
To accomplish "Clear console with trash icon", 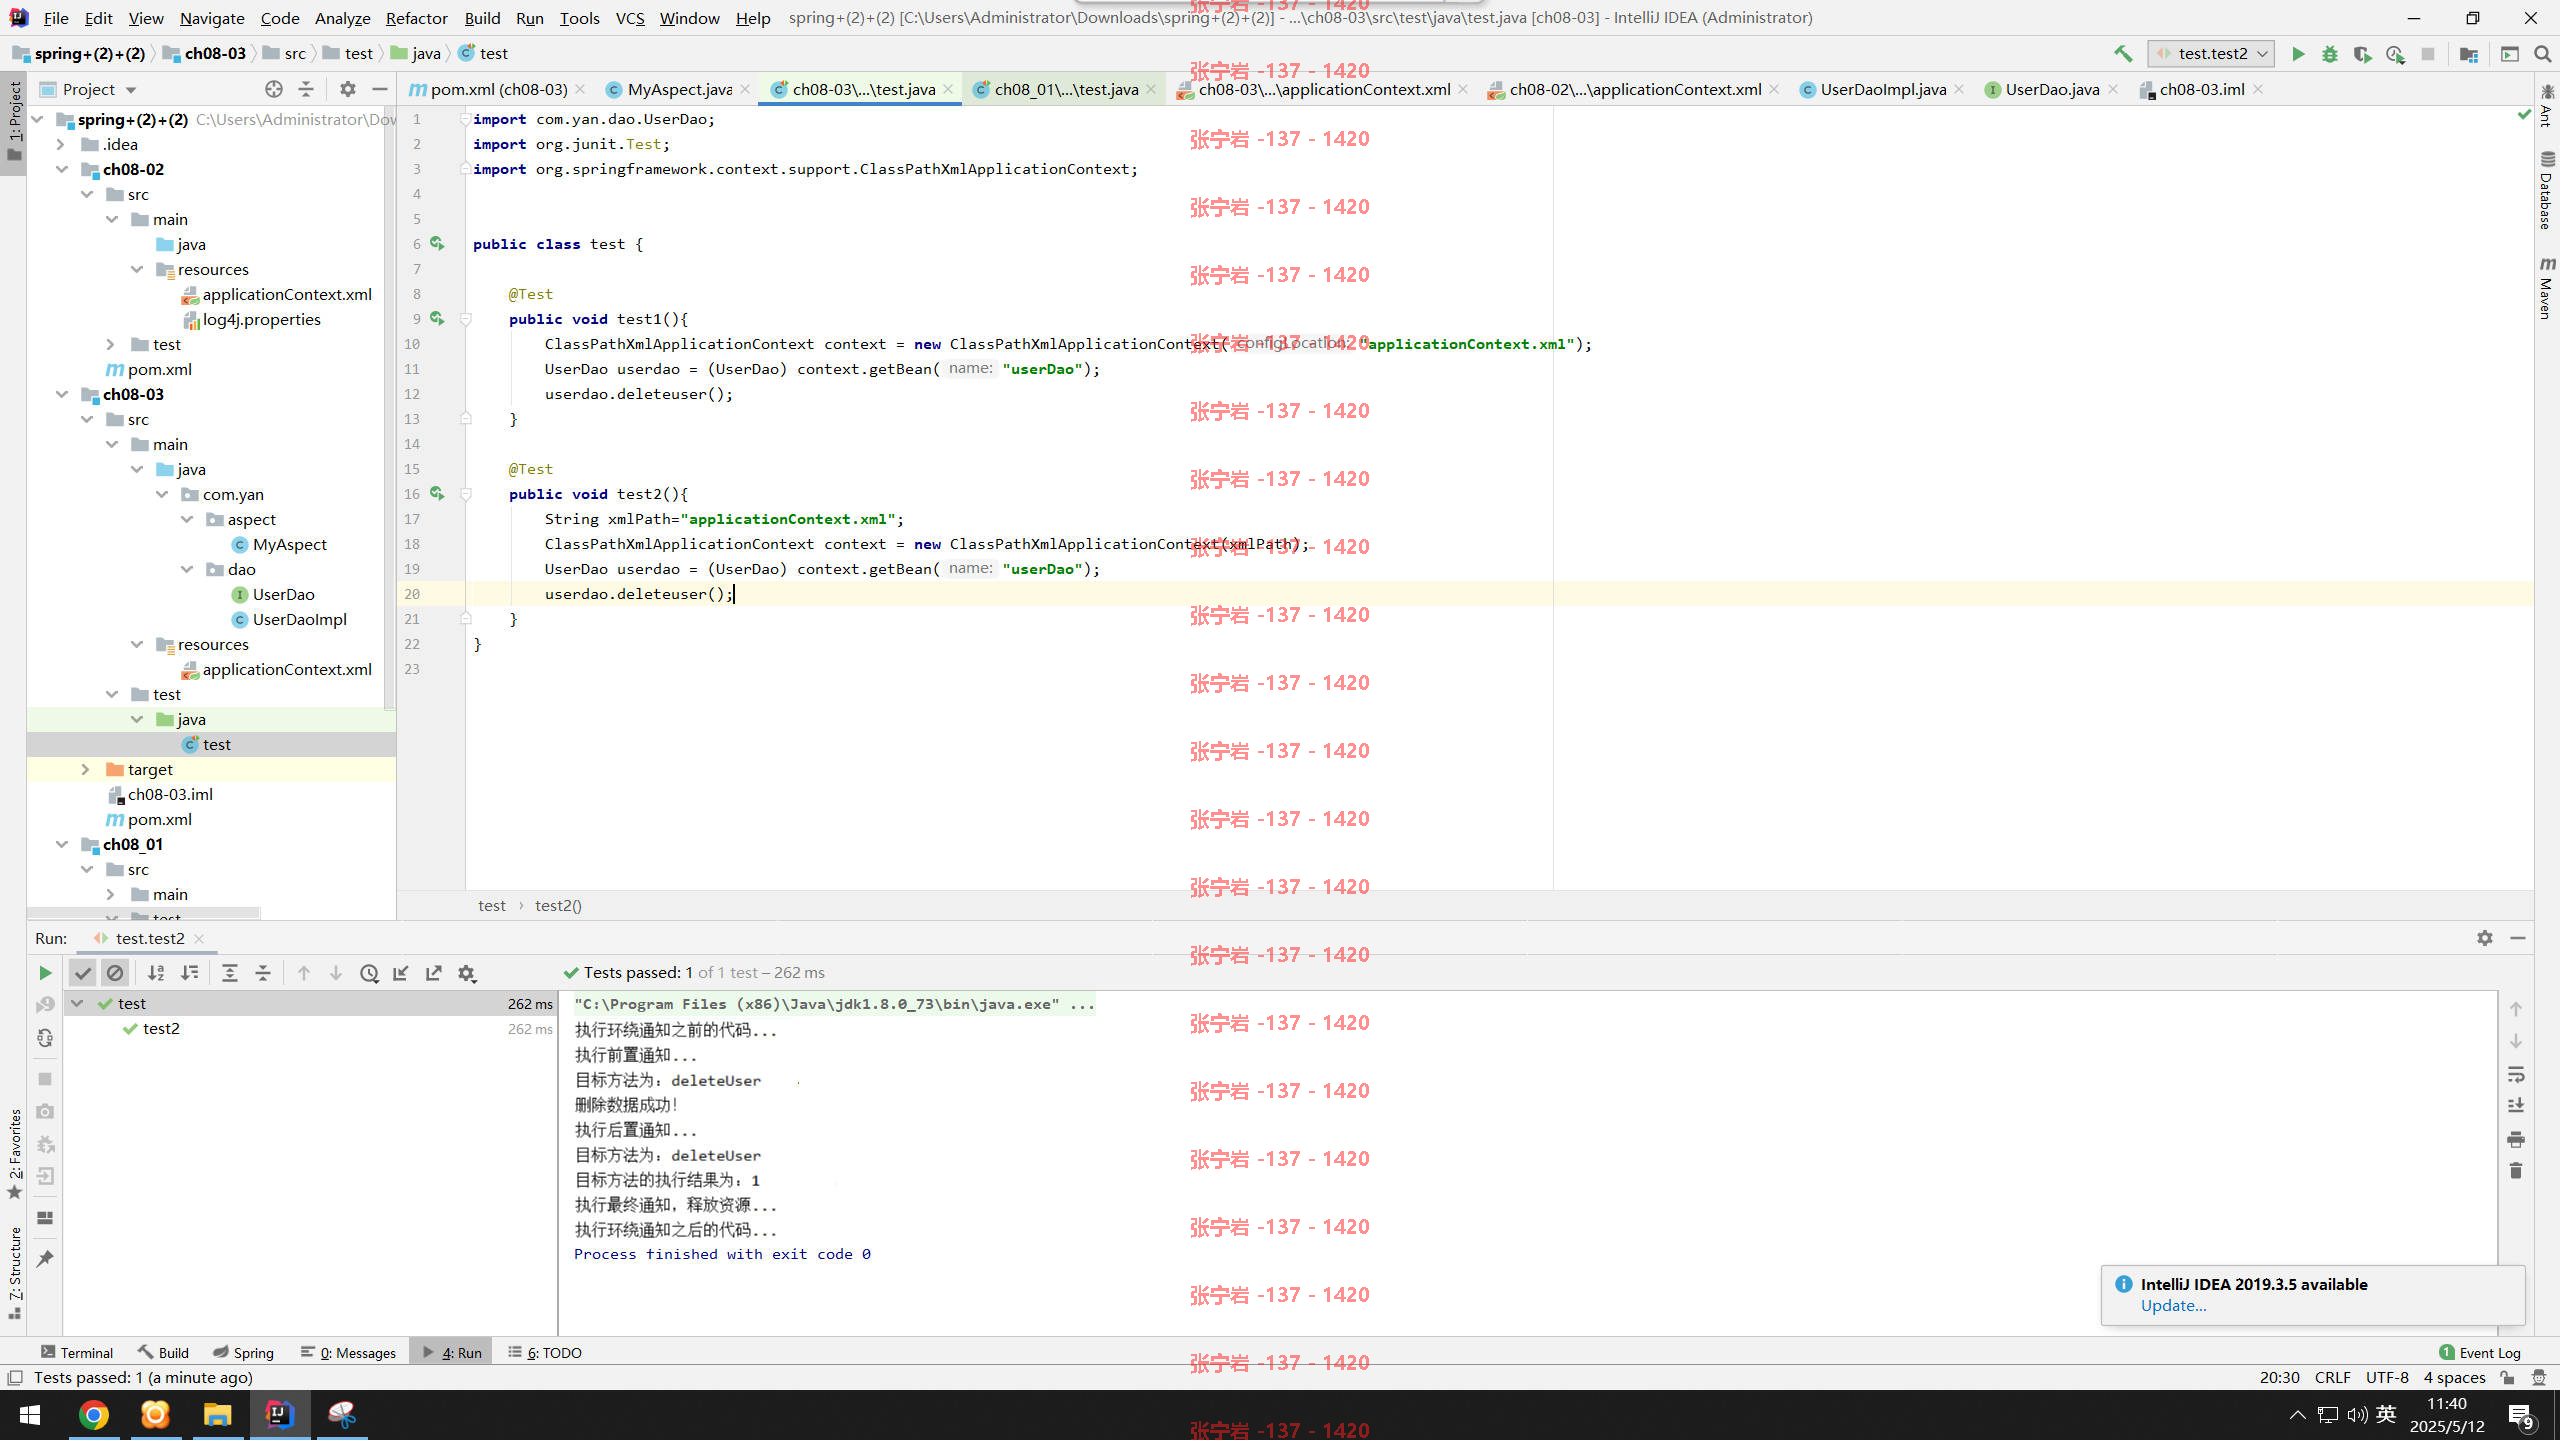I will [2516, 1170].
